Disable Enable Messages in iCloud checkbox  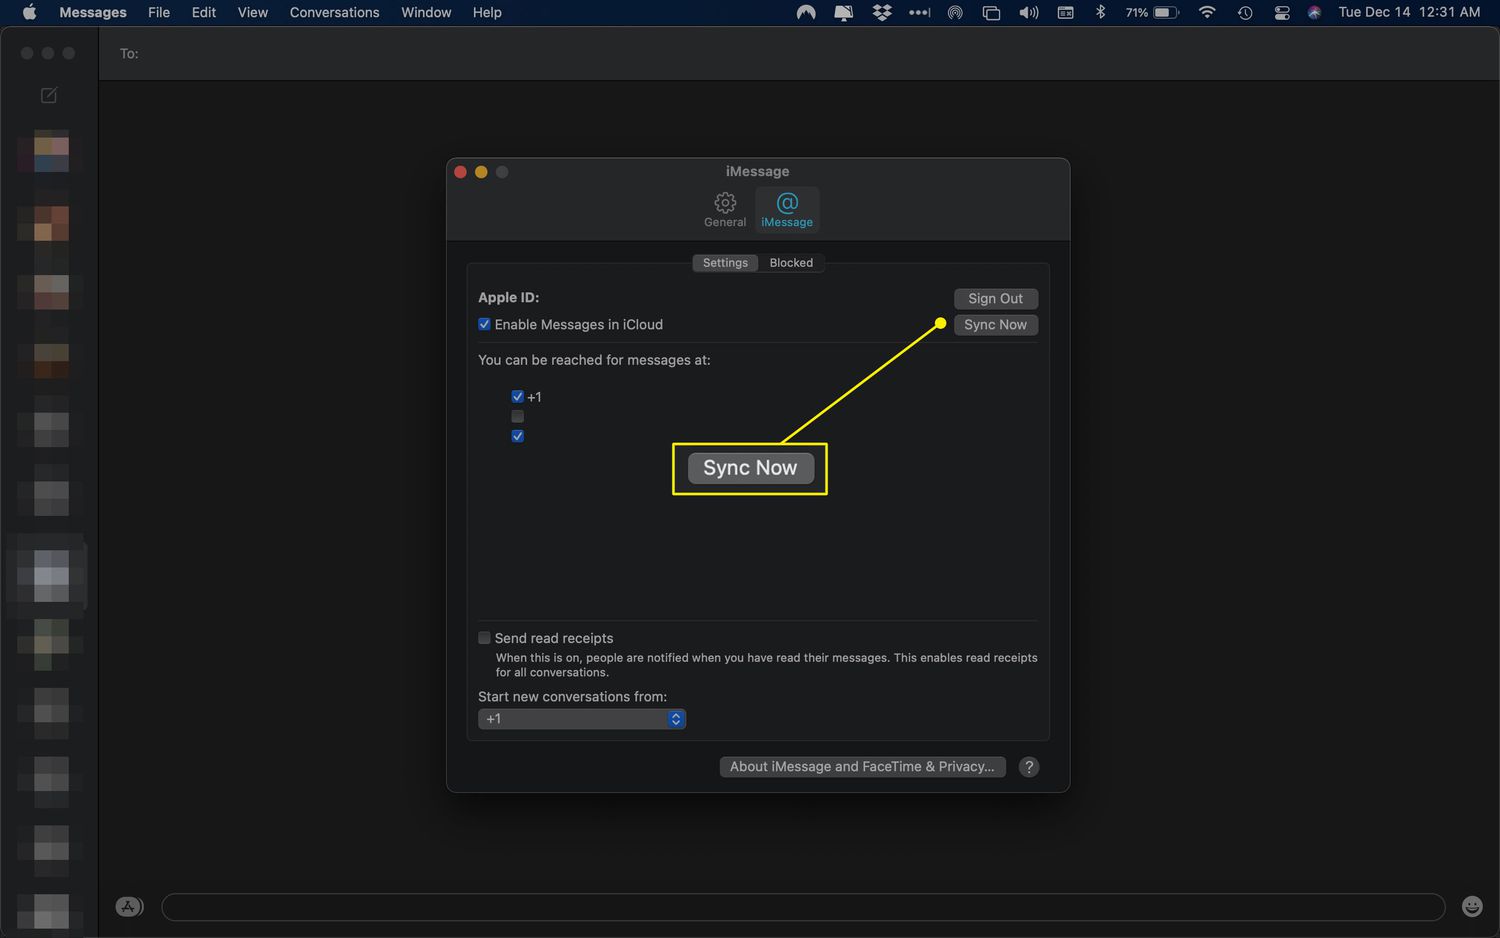485,324
